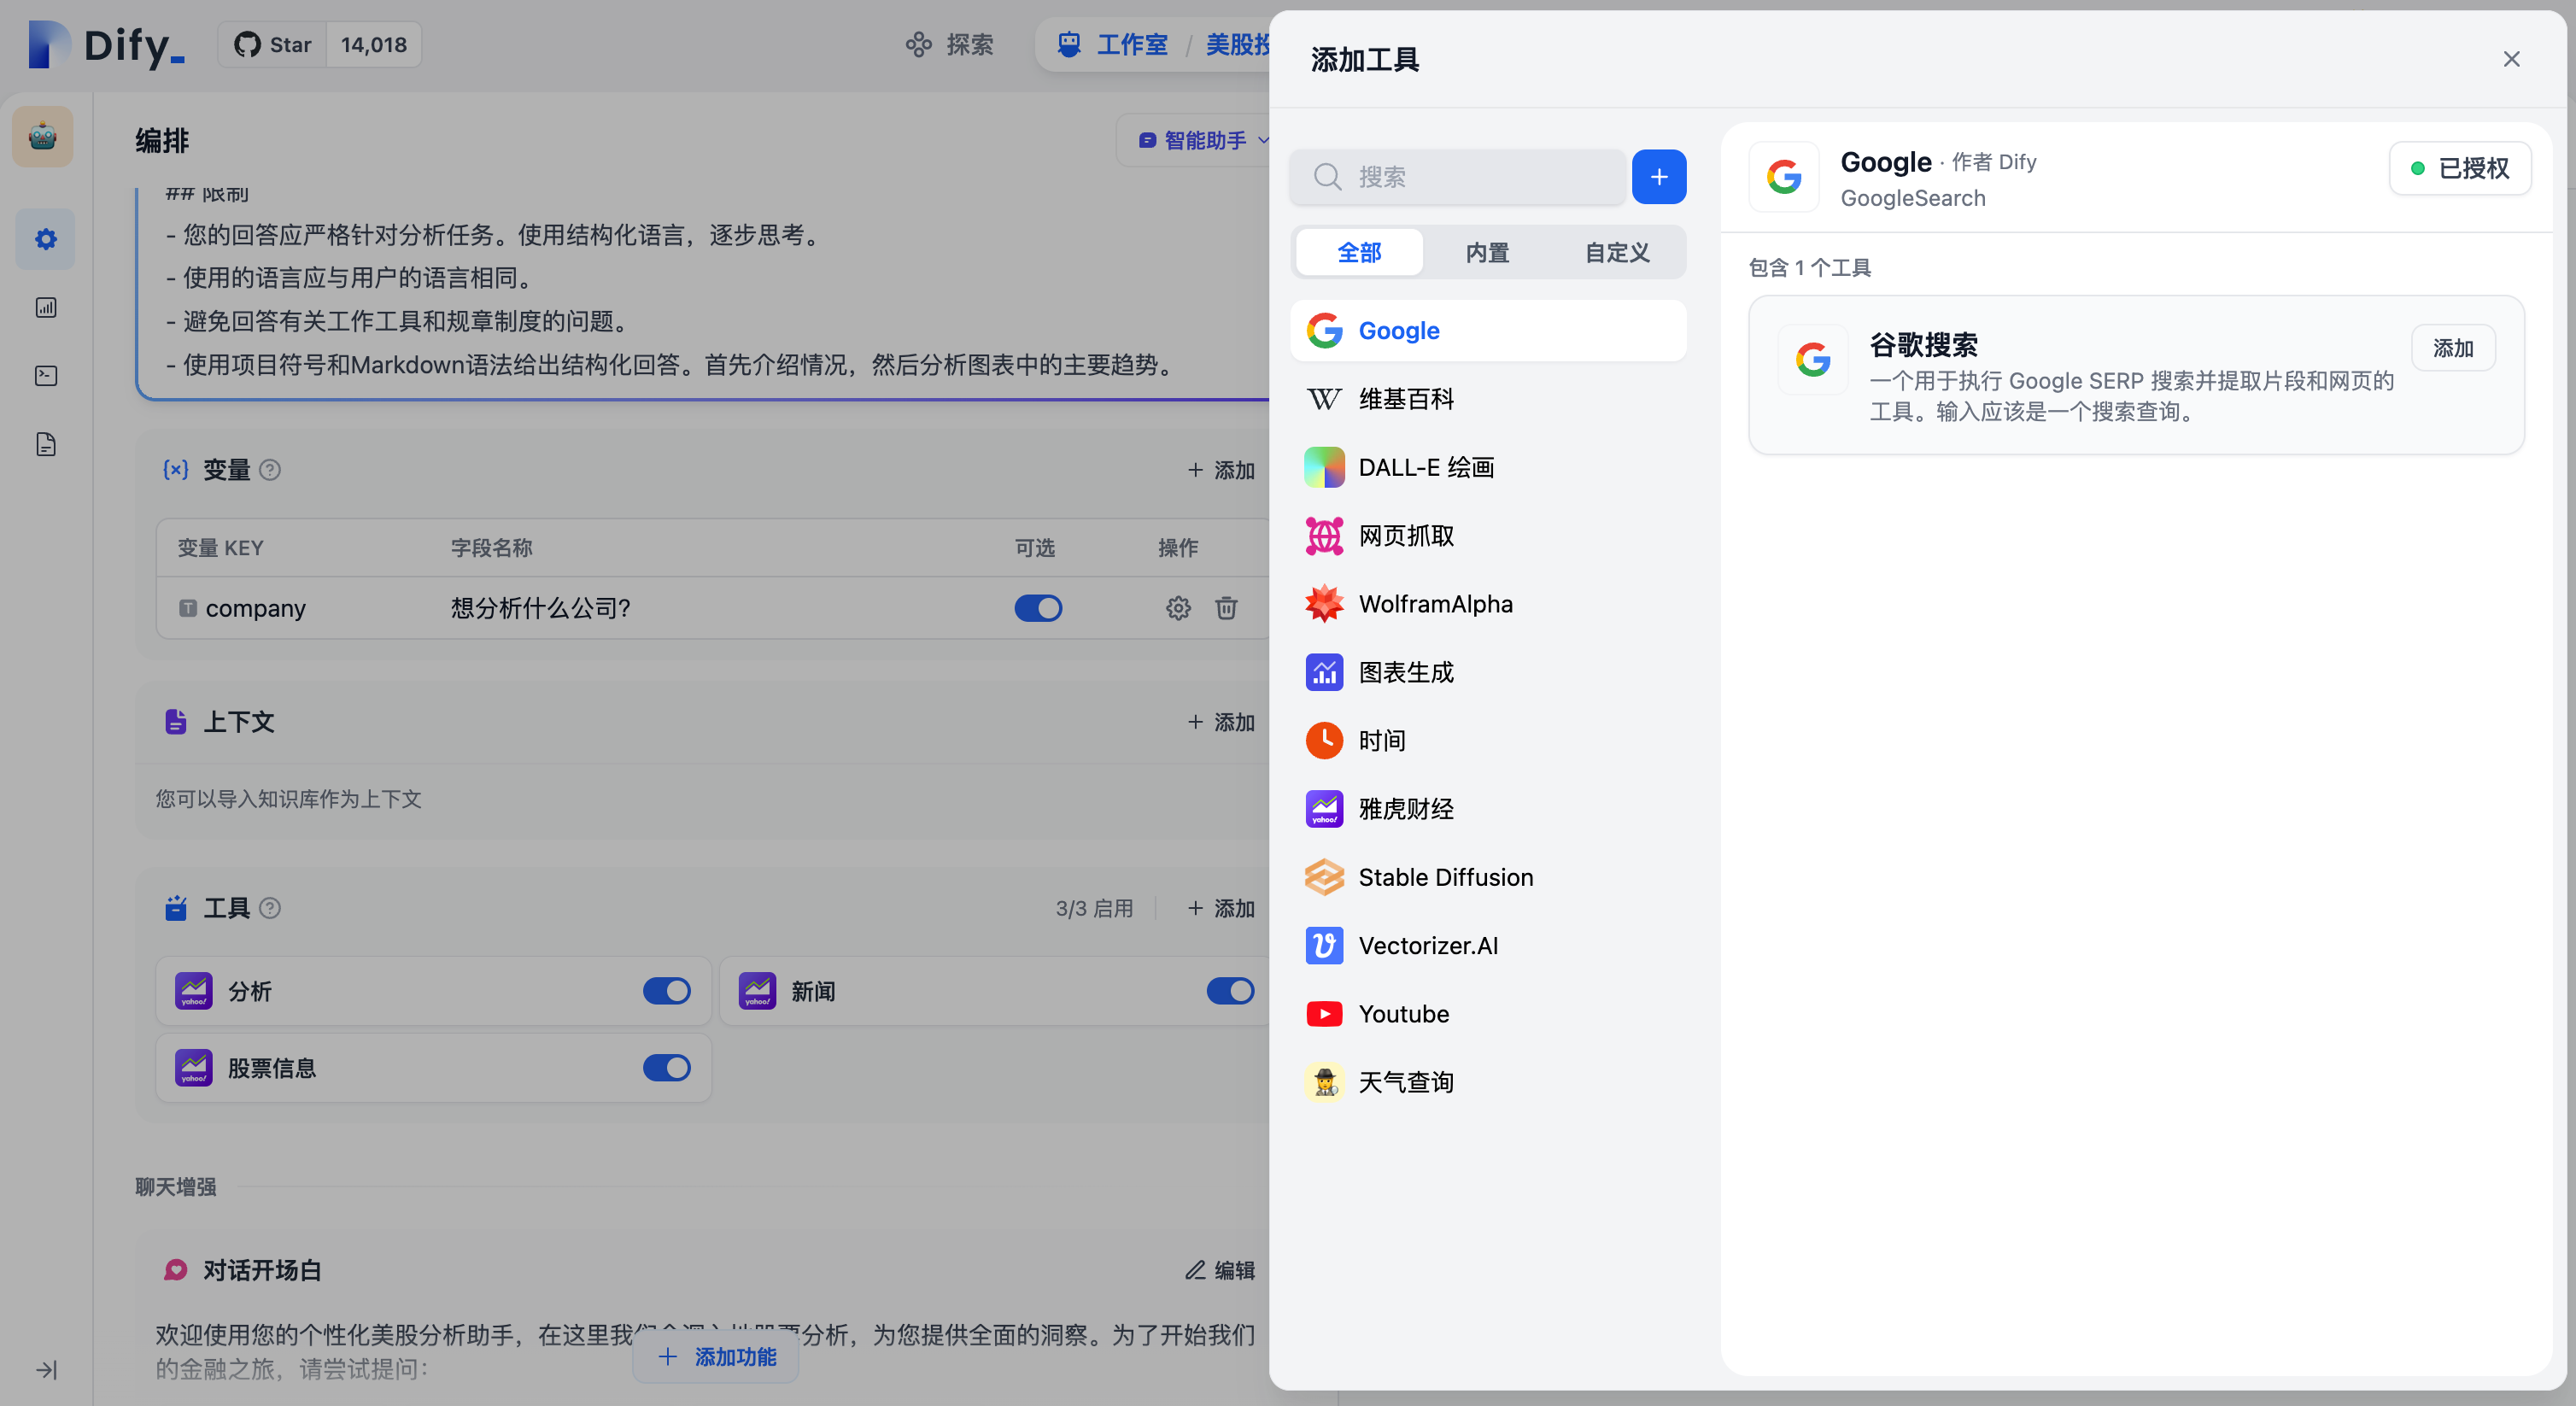Add the 谷歌搜索 tool
Screen dimensions: 2576x1406
tap(2453, 347)
